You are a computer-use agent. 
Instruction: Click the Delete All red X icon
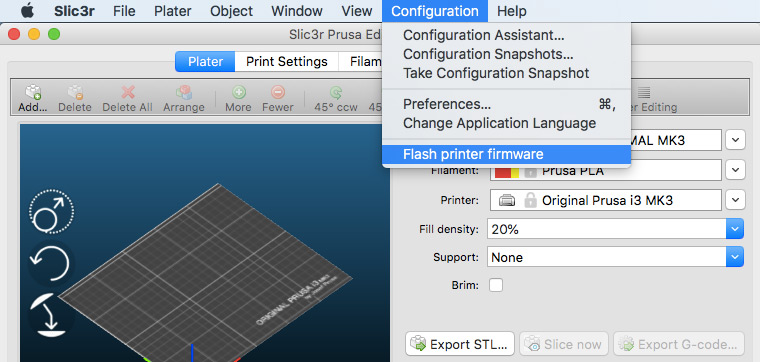(x=127, y=92)
